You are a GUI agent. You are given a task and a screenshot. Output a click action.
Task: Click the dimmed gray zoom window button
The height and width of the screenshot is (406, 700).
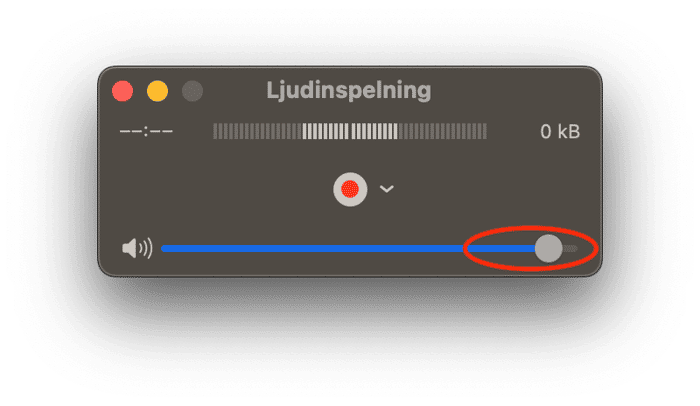[x=192, y=91]
